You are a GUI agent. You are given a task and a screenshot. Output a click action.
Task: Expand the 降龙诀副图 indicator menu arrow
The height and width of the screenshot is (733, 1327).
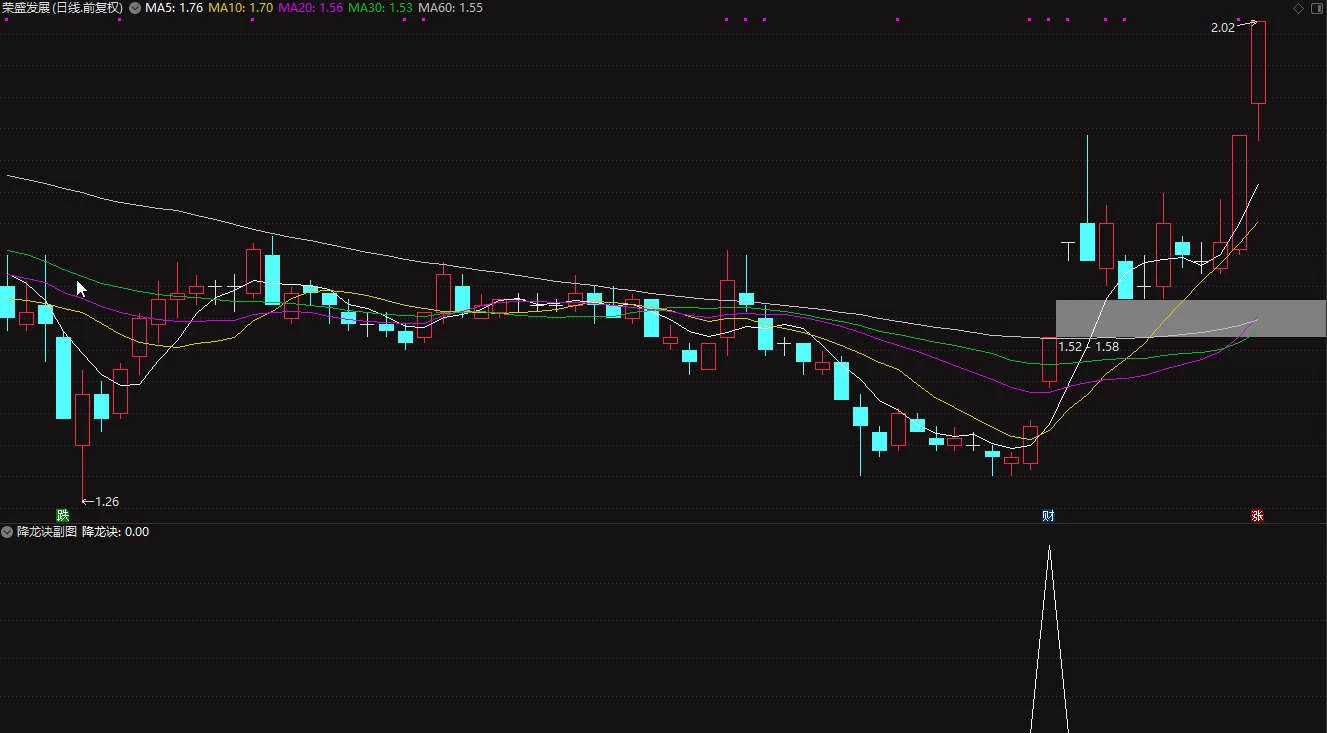pos(8,532)
